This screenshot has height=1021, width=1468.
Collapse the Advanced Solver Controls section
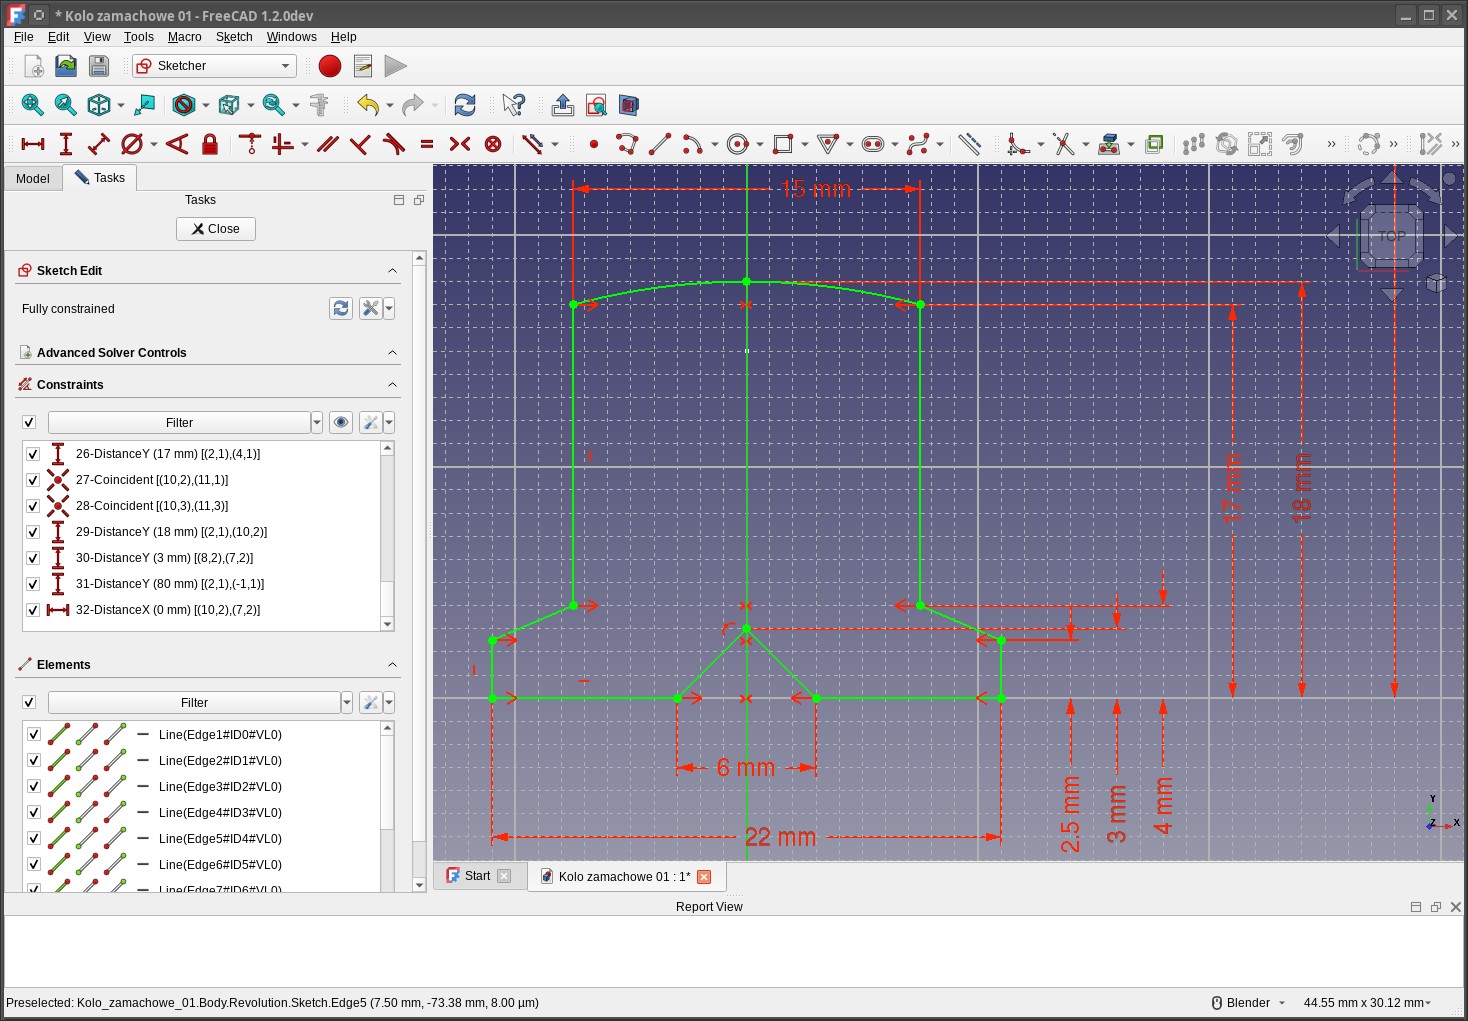pyautogui.click(x=392, y=353)
